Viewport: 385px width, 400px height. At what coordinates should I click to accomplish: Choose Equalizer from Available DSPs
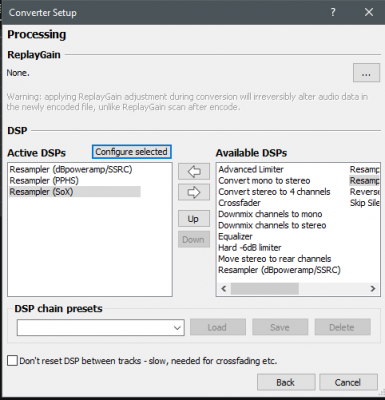pos(235,236)
